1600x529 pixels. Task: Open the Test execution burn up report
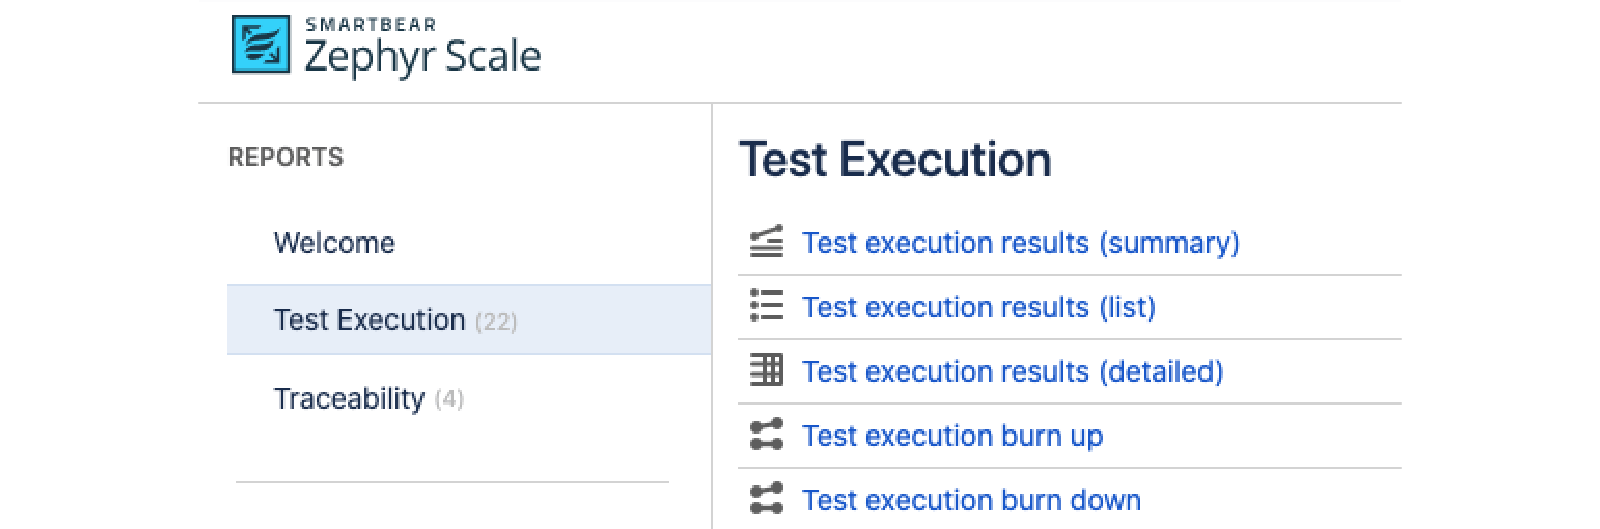click(952, 436)
